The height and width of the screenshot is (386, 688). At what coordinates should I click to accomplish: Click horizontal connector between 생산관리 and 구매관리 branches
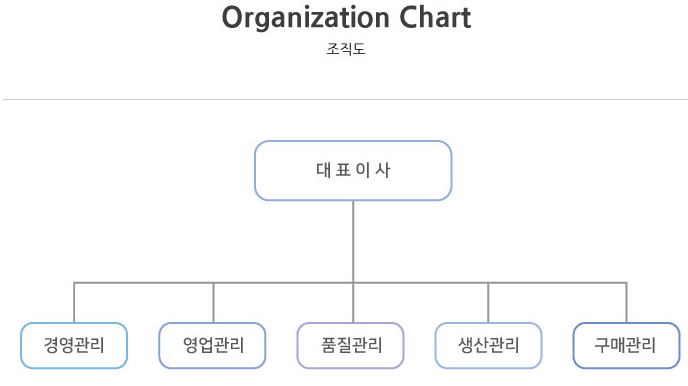(557, 282)
